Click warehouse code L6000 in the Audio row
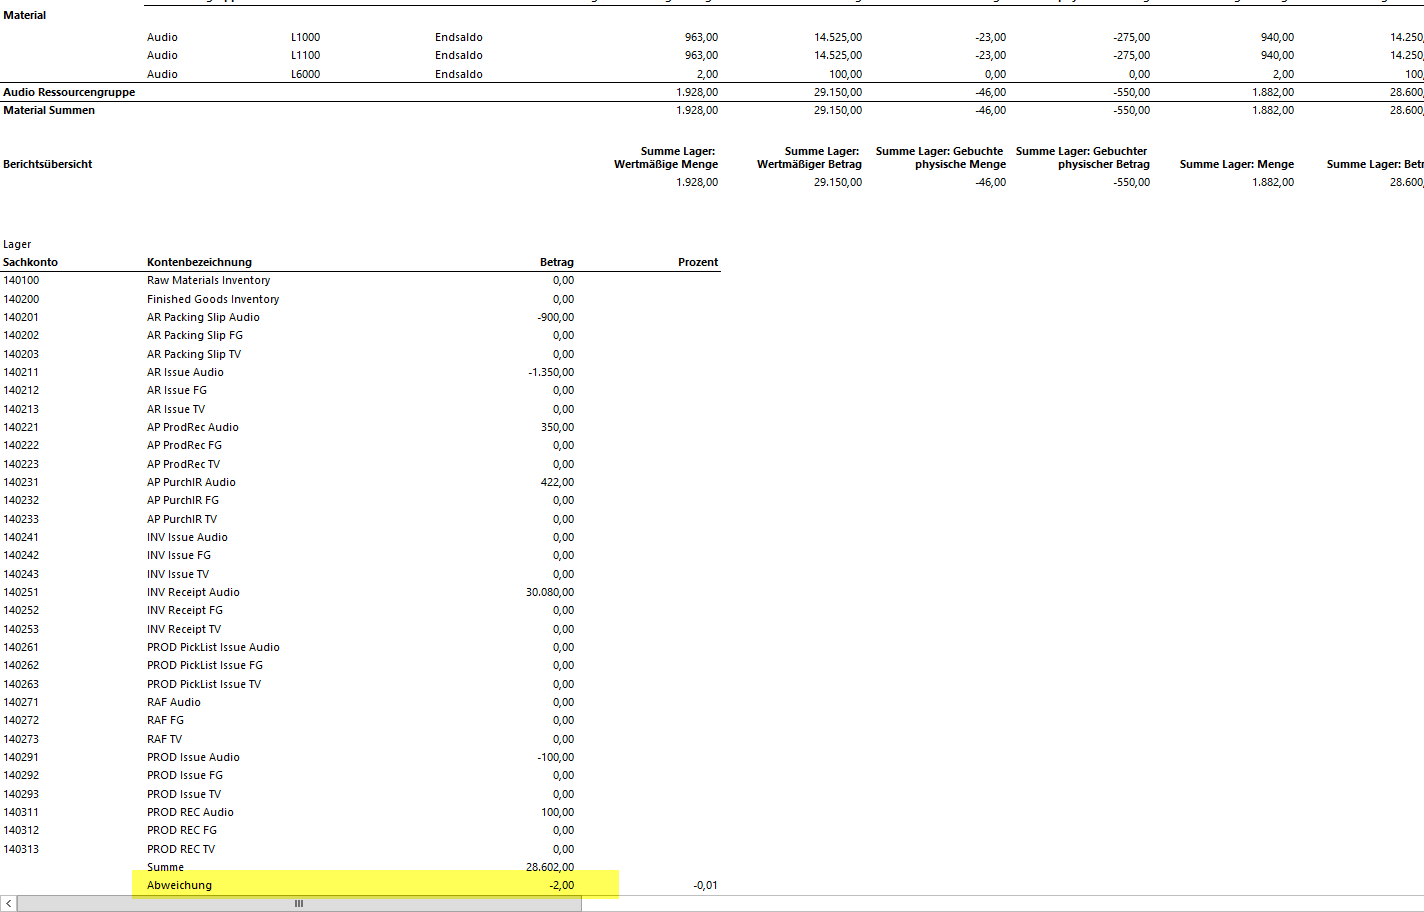The height and width of the screenshot is (912, 1424). pos(305,74)
